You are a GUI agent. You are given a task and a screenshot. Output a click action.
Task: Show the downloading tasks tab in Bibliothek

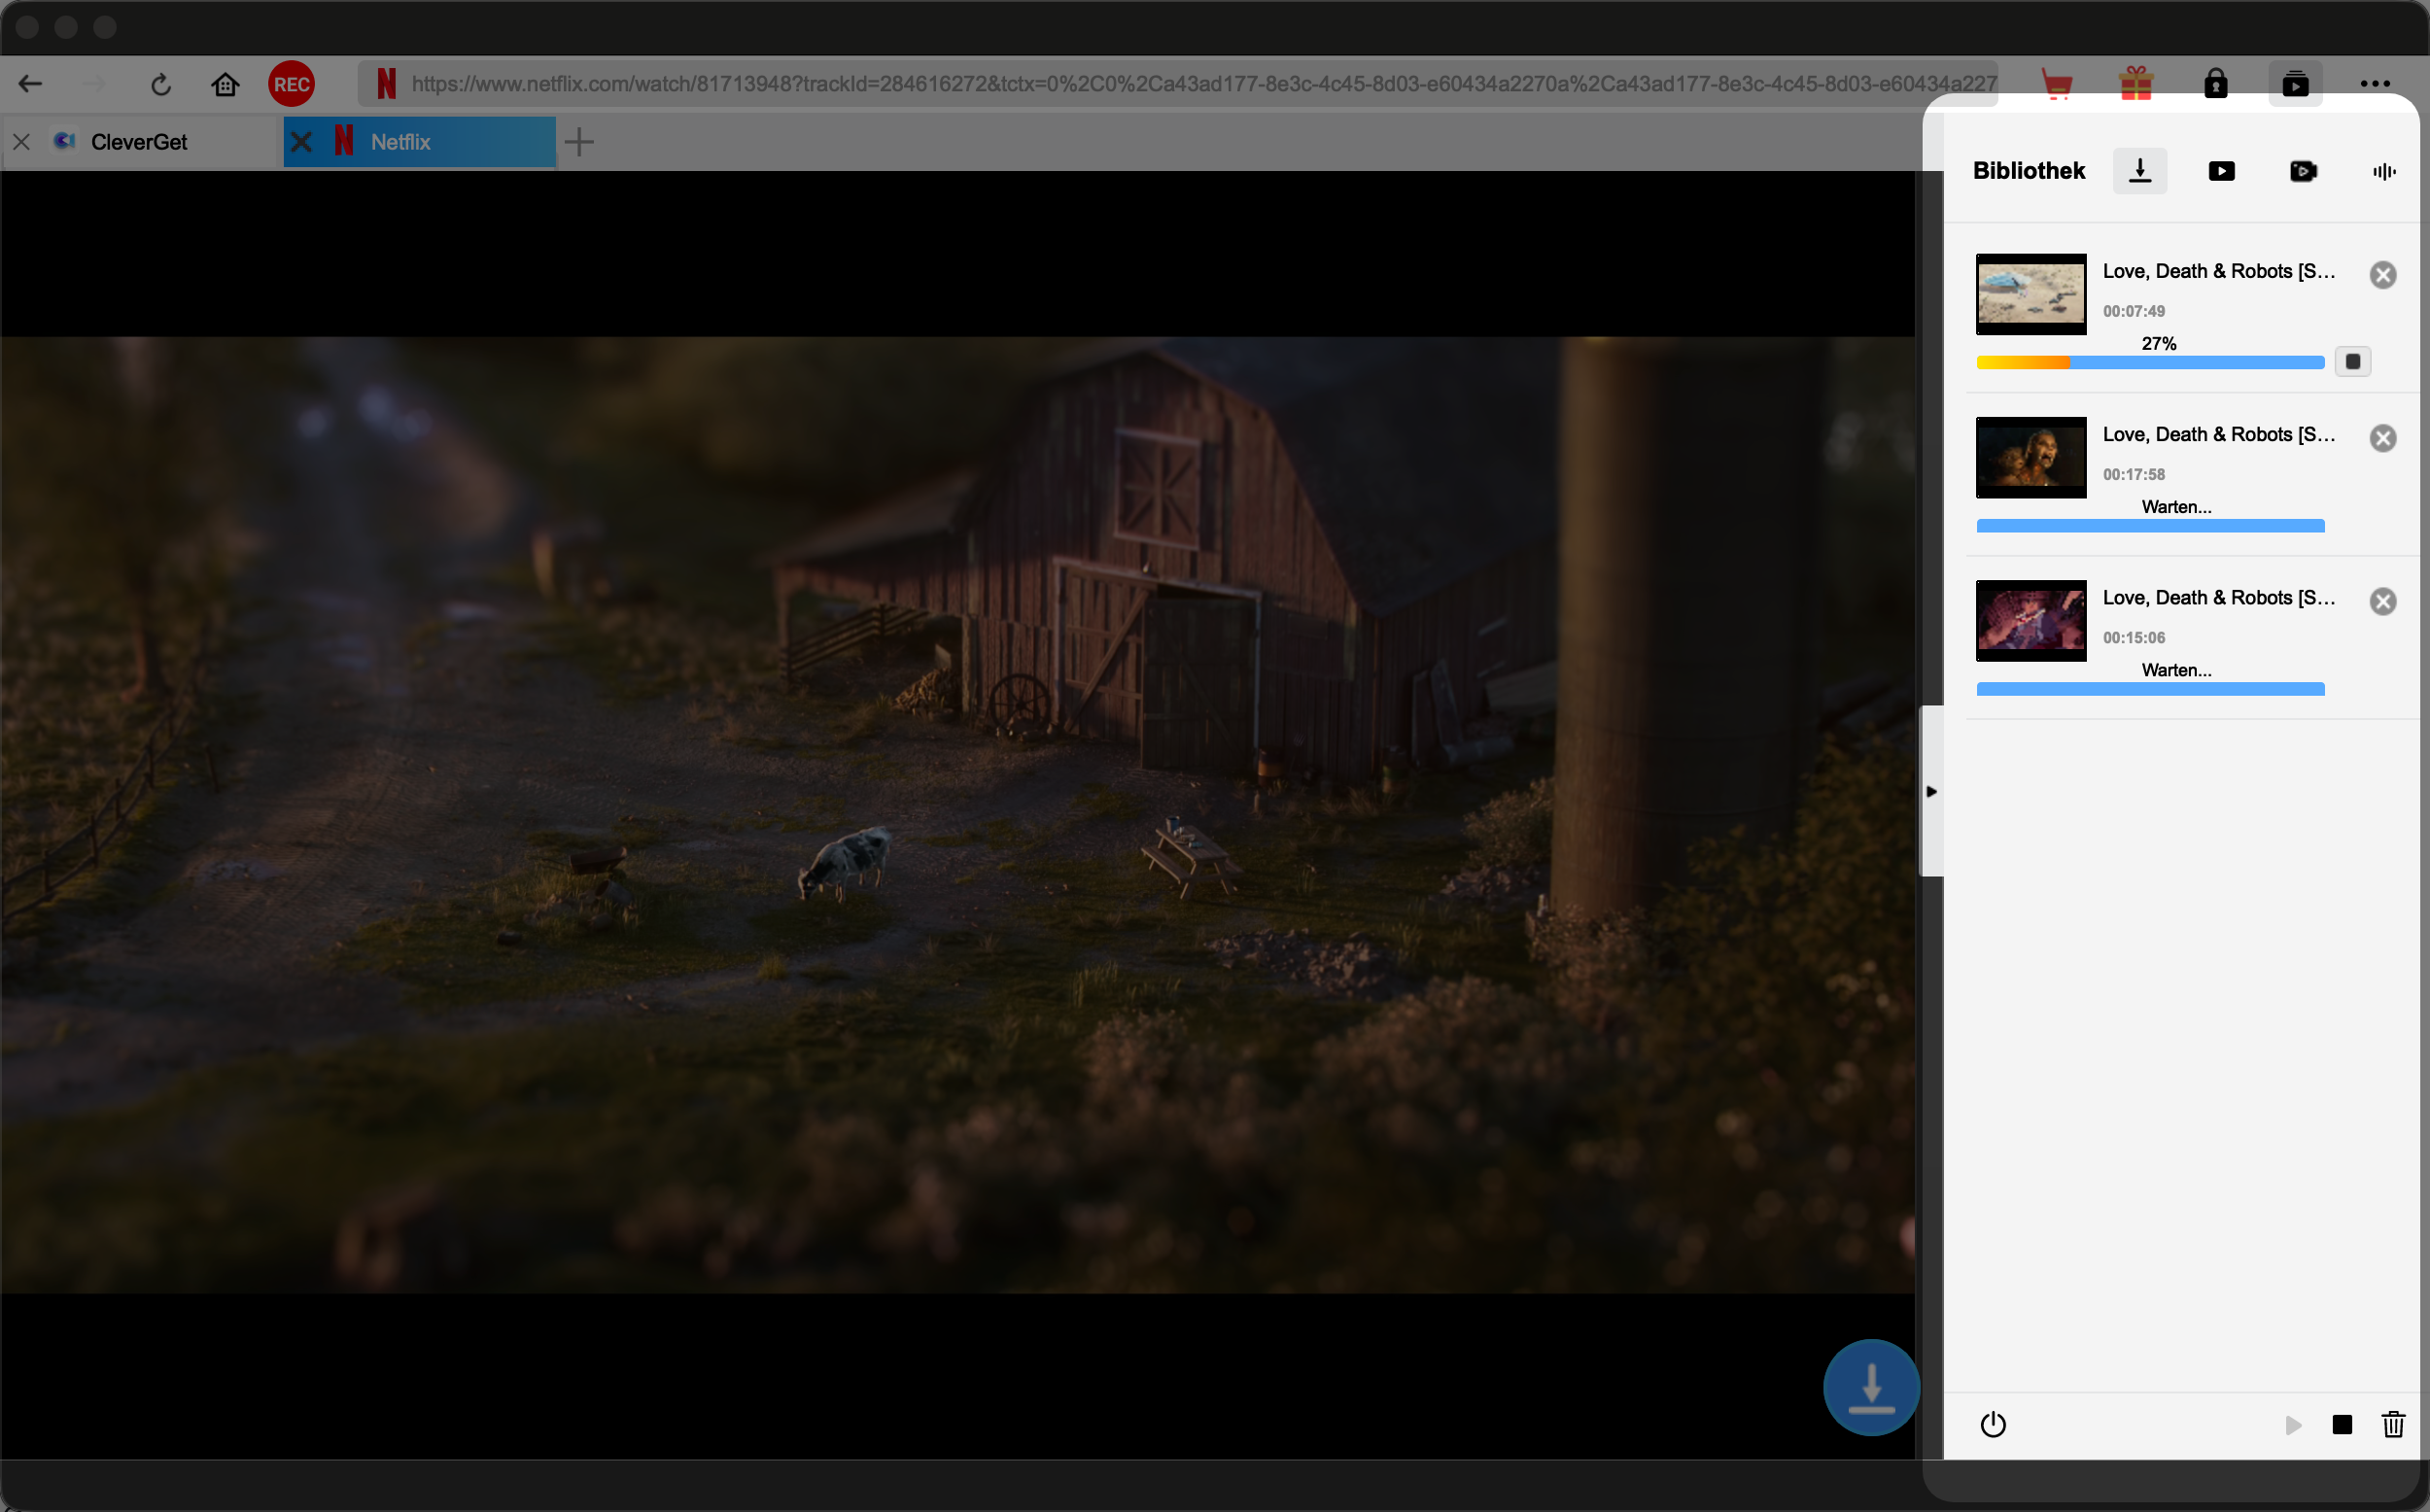2140,171
